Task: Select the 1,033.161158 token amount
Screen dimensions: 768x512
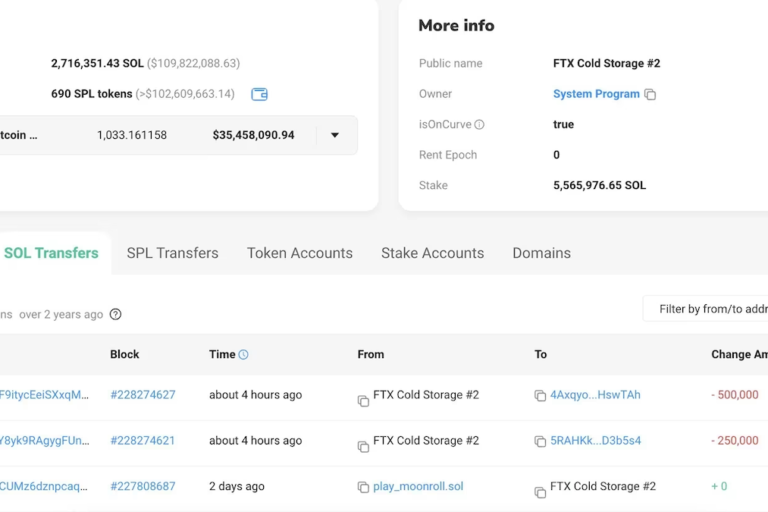Action: 132,135
